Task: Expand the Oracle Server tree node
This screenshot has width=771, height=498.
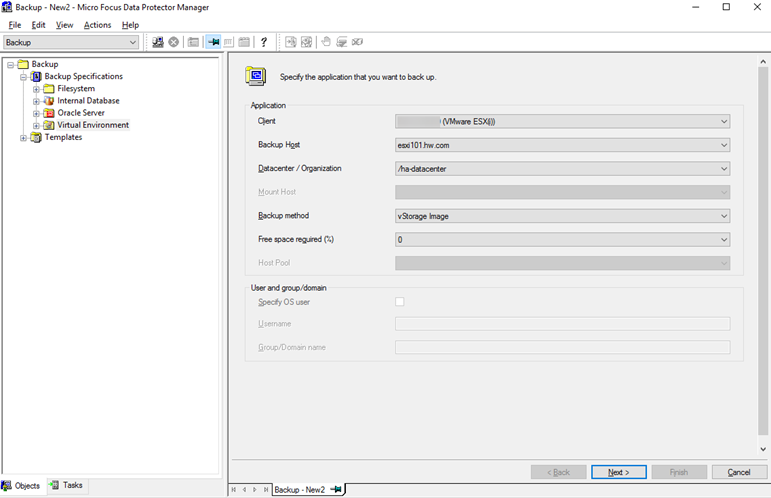Action: click(36, 114)
